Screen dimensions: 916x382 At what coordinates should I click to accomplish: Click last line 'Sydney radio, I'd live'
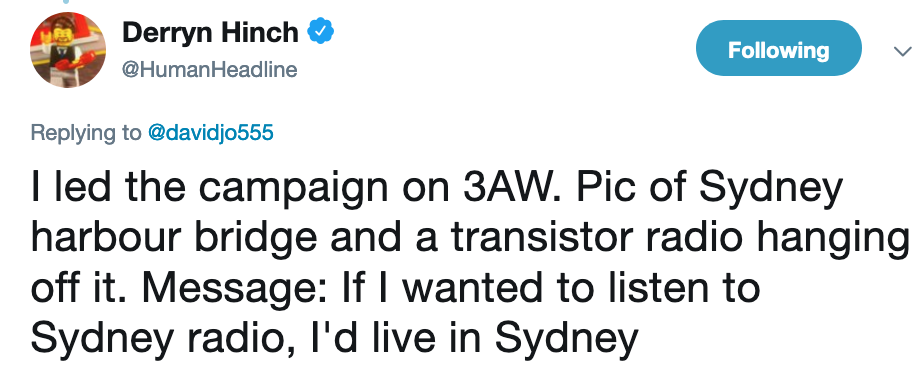334,339
